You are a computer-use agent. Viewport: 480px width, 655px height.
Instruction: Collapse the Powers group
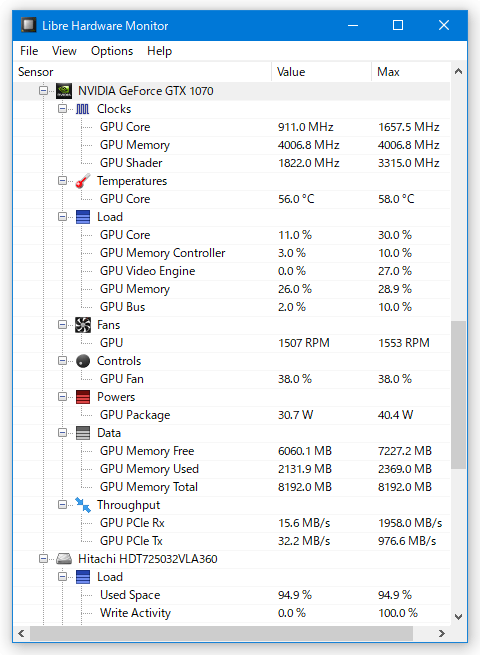[62, 396]
